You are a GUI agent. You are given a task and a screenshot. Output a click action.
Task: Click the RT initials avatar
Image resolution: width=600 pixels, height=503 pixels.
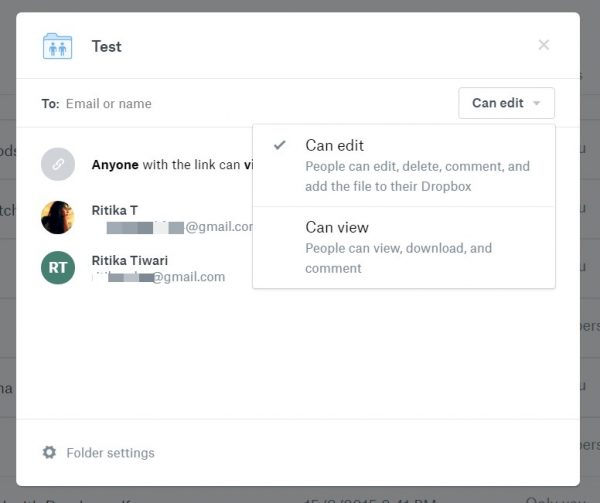point(58,267)
